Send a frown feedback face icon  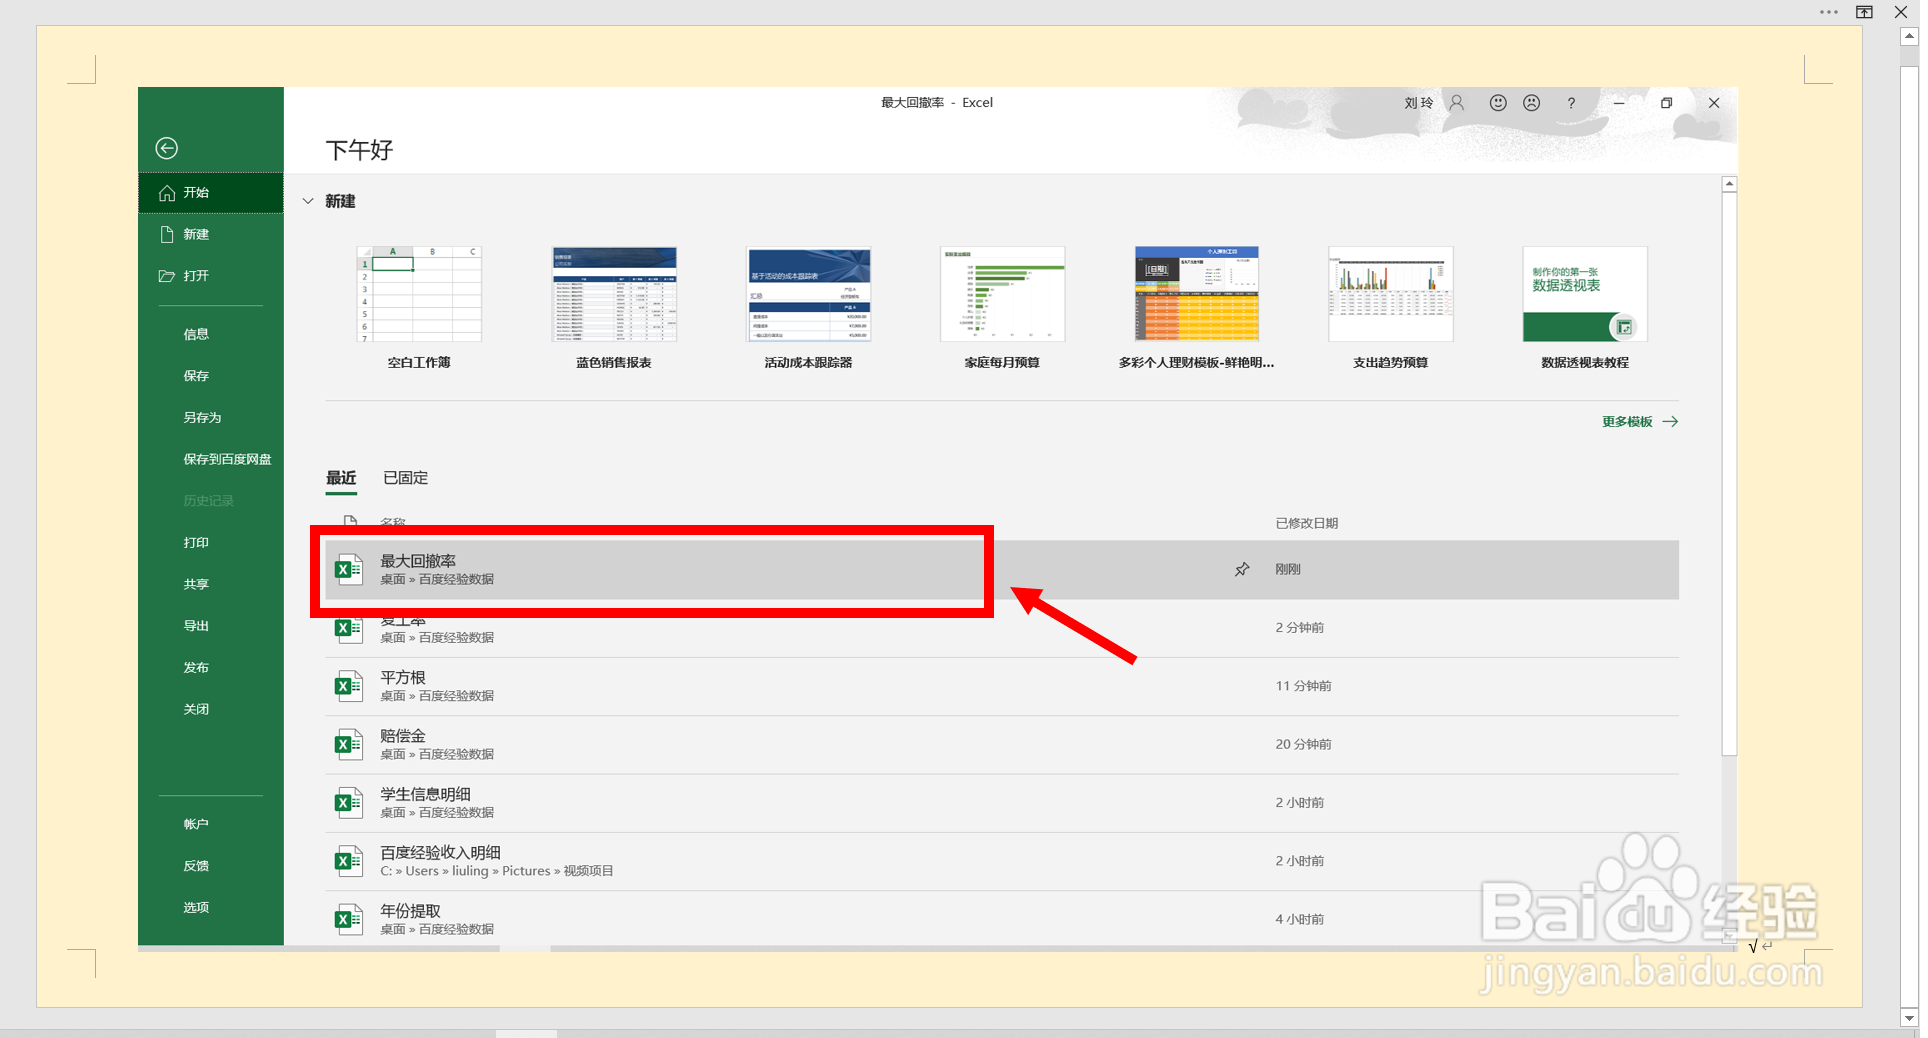(x=1532, y=103)
